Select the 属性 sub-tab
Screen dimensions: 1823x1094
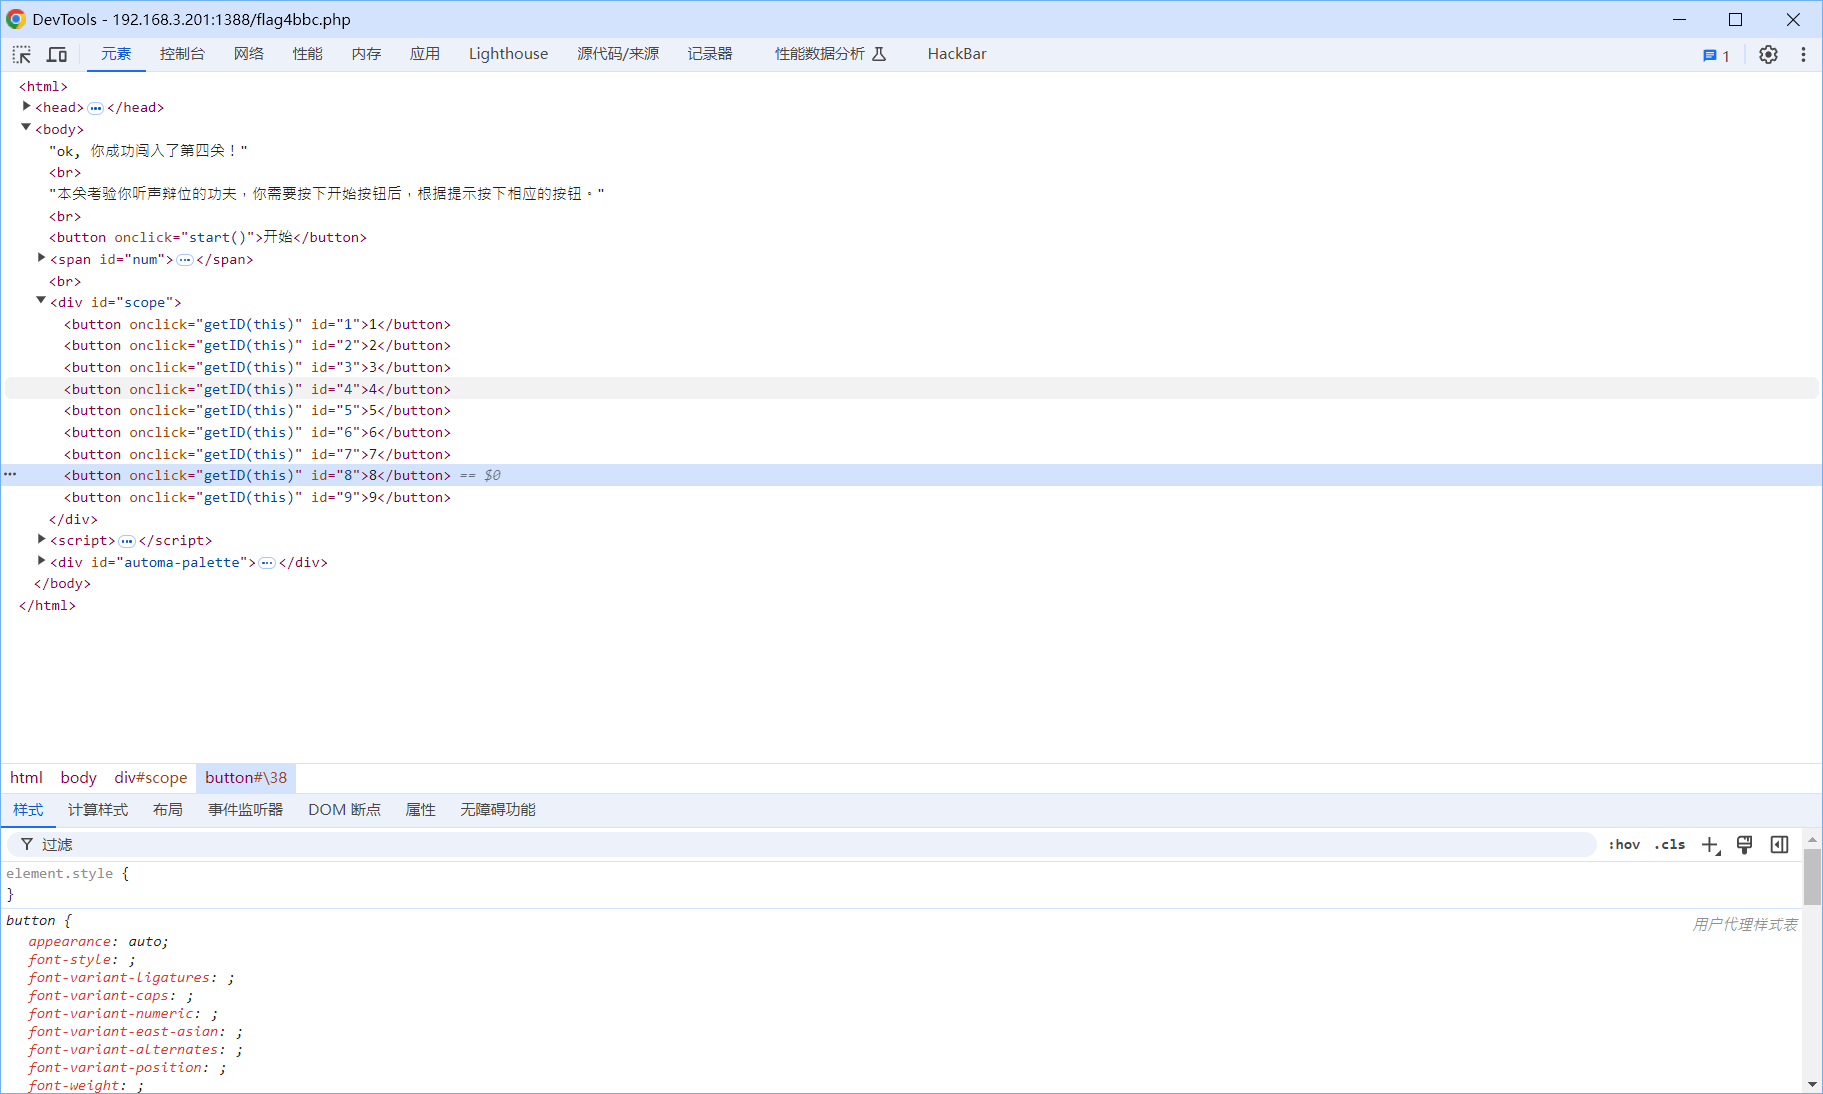click(x=420, y=810)
